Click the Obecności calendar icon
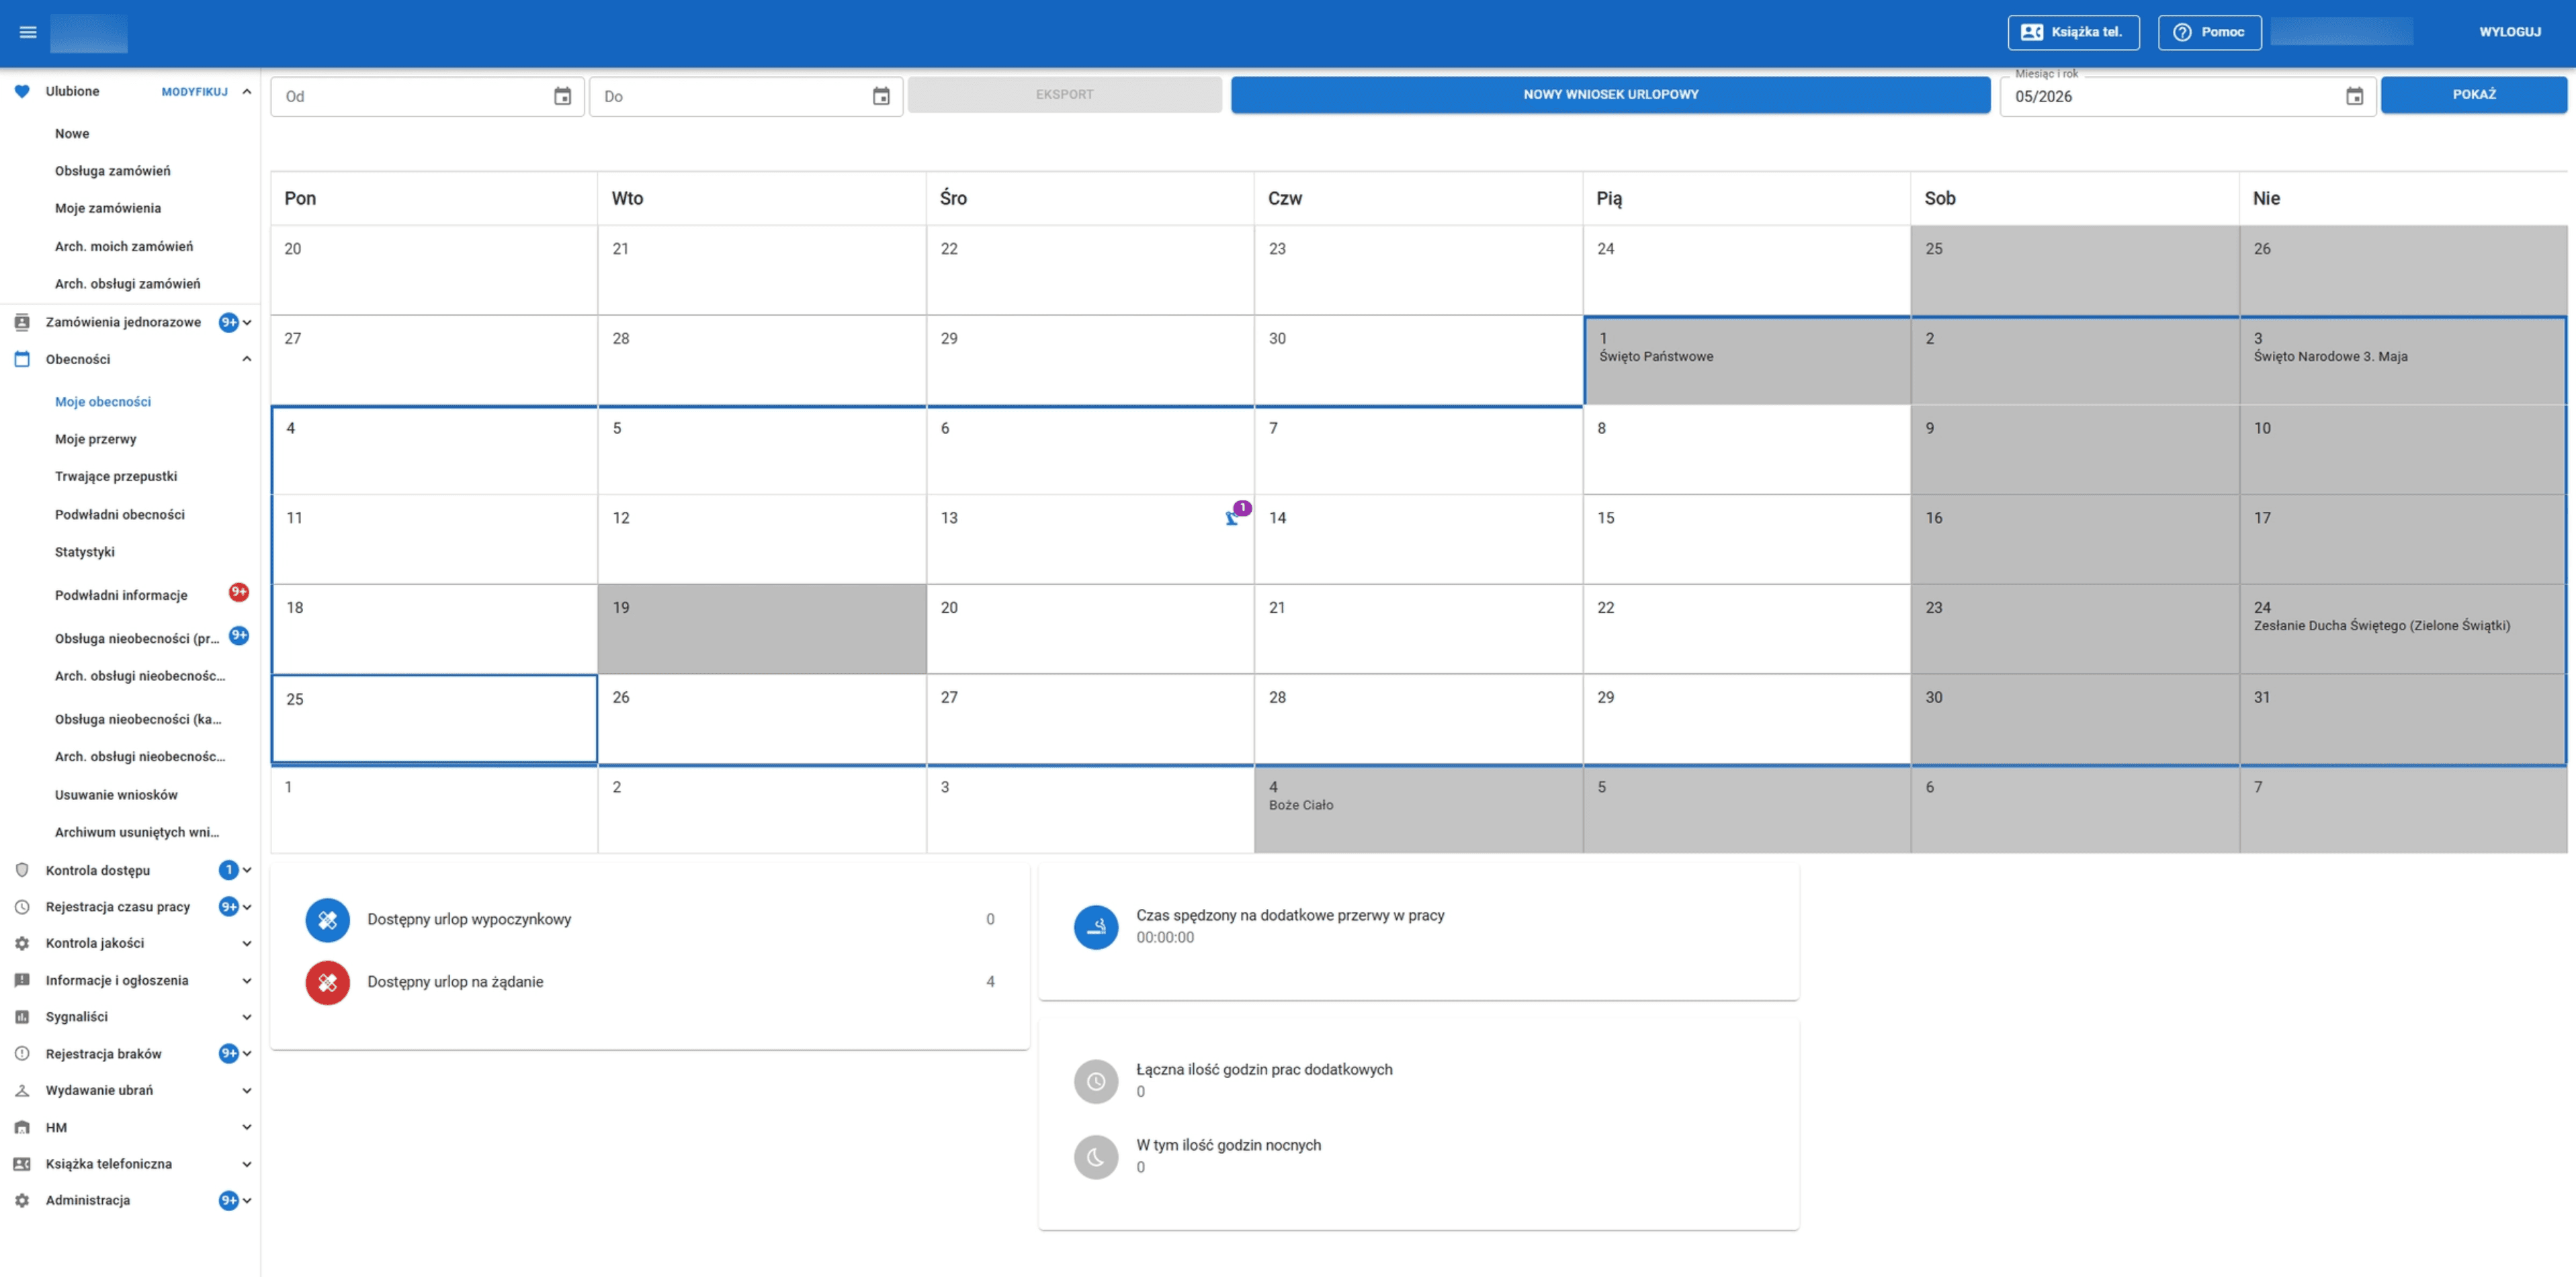The image size is (2576, 1277). point(22,359)
